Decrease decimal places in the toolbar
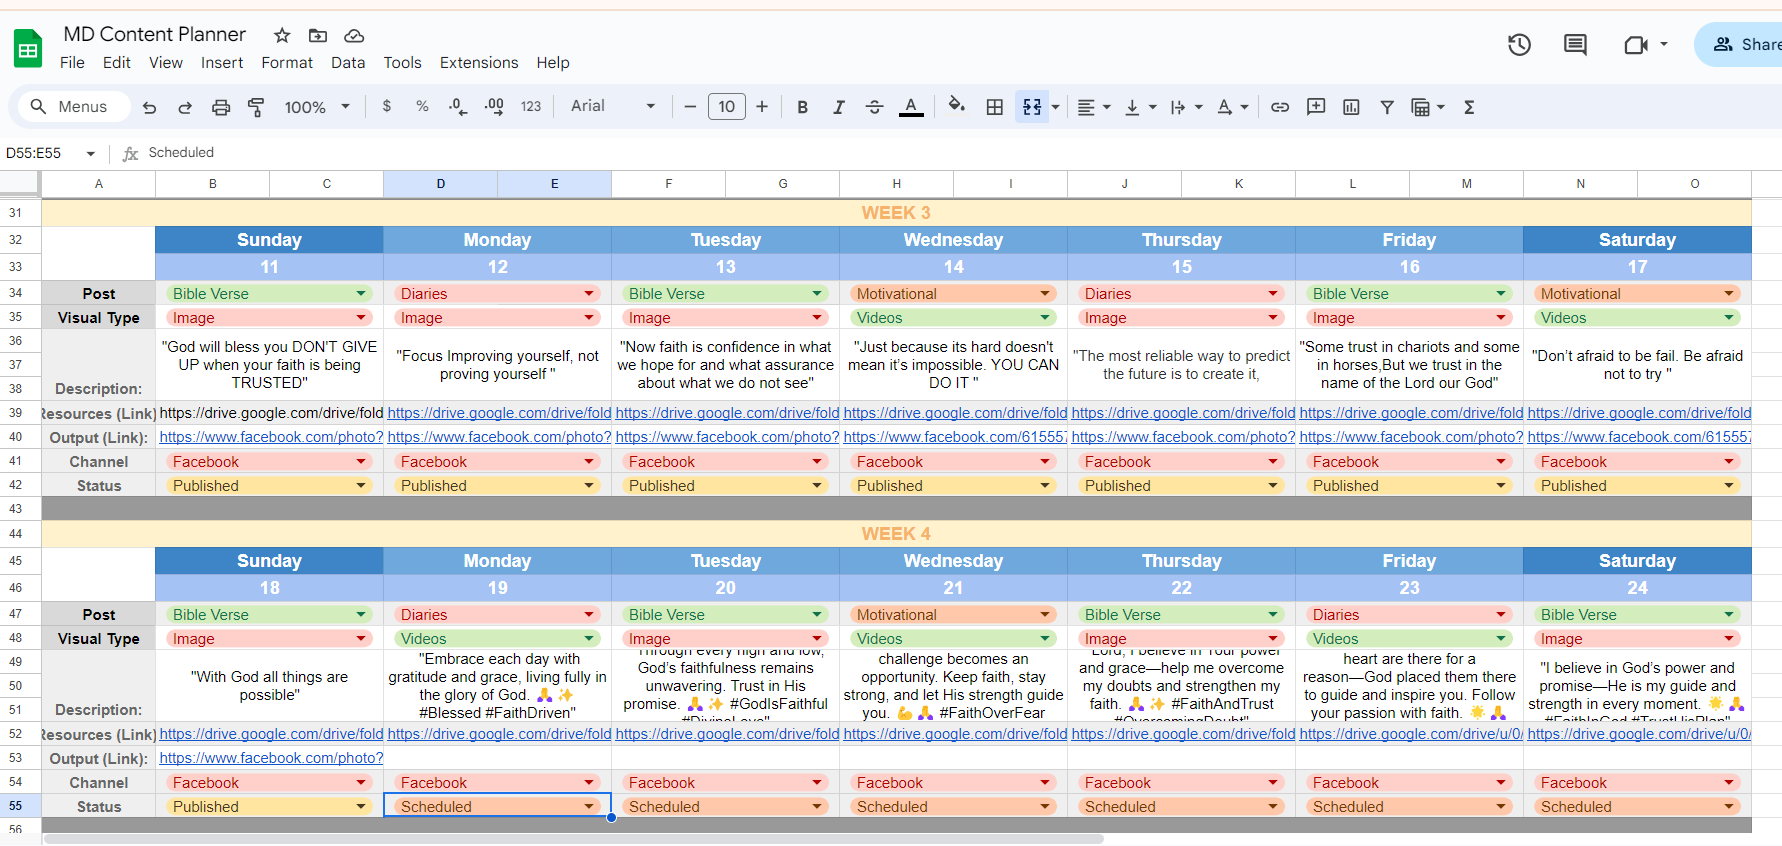The width and height of the screenshot is (1782, 846). [458, 106]
